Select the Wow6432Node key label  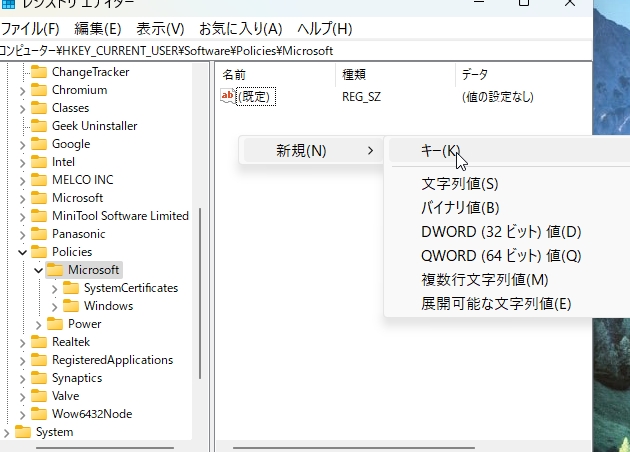click(x=92, y=414)
